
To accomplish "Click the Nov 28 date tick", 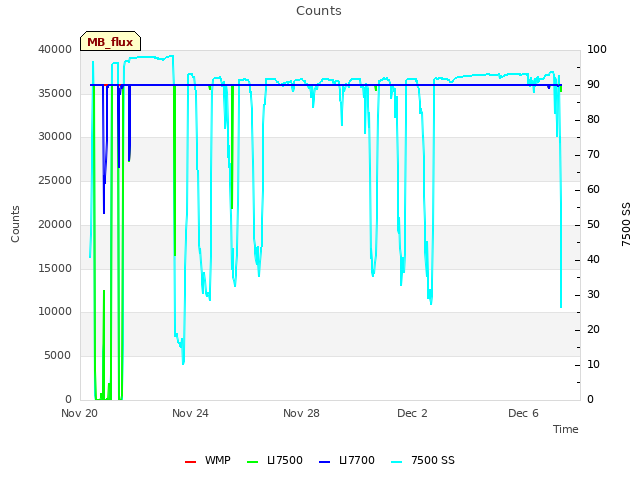I will (x=301, y=413).
